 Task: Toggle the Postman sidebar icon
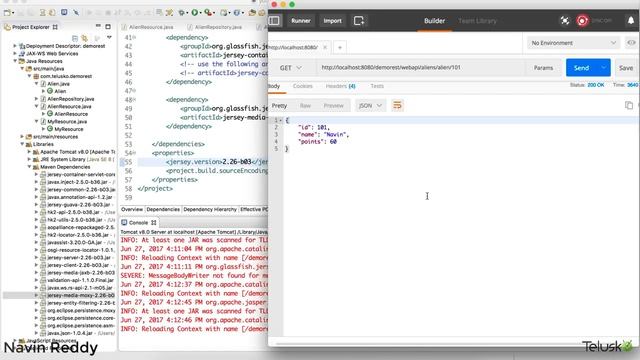click(274, 20)
